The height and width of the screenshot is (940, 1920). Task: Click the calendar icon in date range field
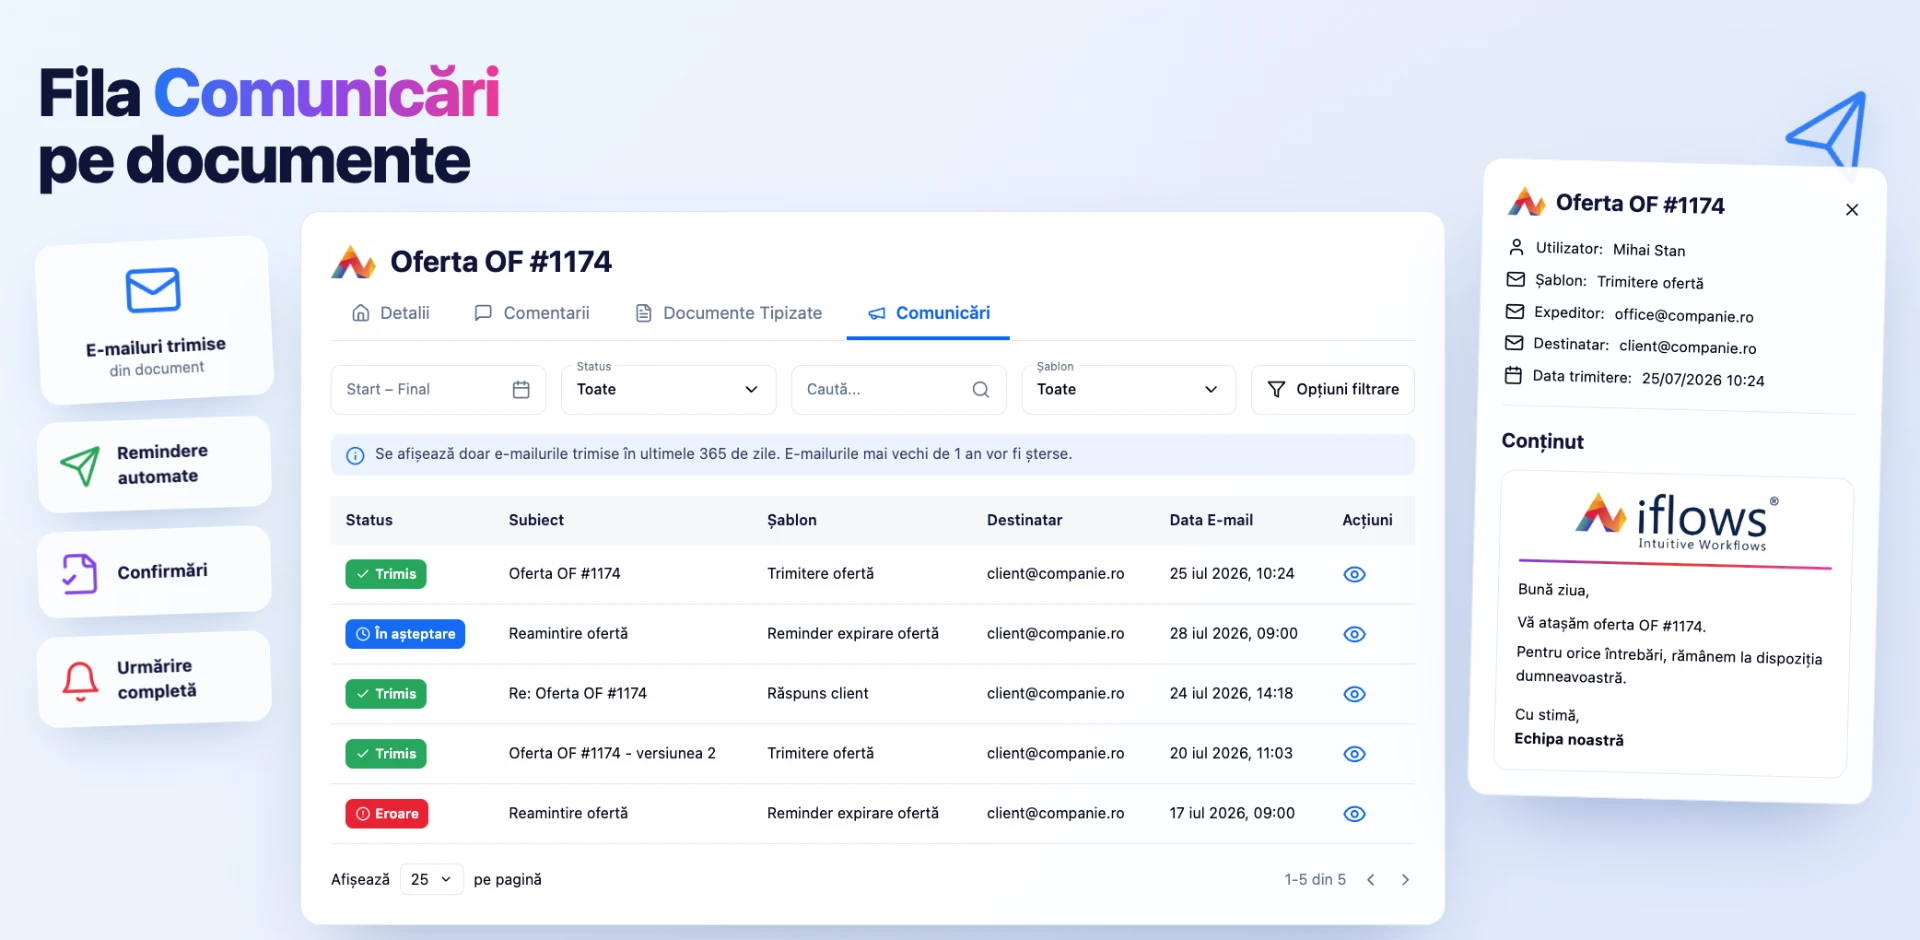pos(521,389)
